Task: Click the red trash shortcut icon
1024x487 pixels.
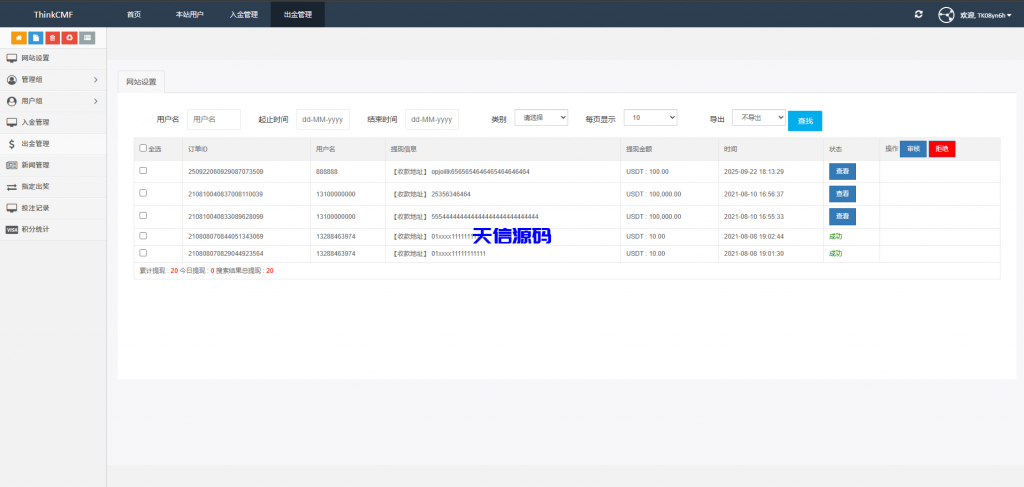Action: (x=53, y=38)
